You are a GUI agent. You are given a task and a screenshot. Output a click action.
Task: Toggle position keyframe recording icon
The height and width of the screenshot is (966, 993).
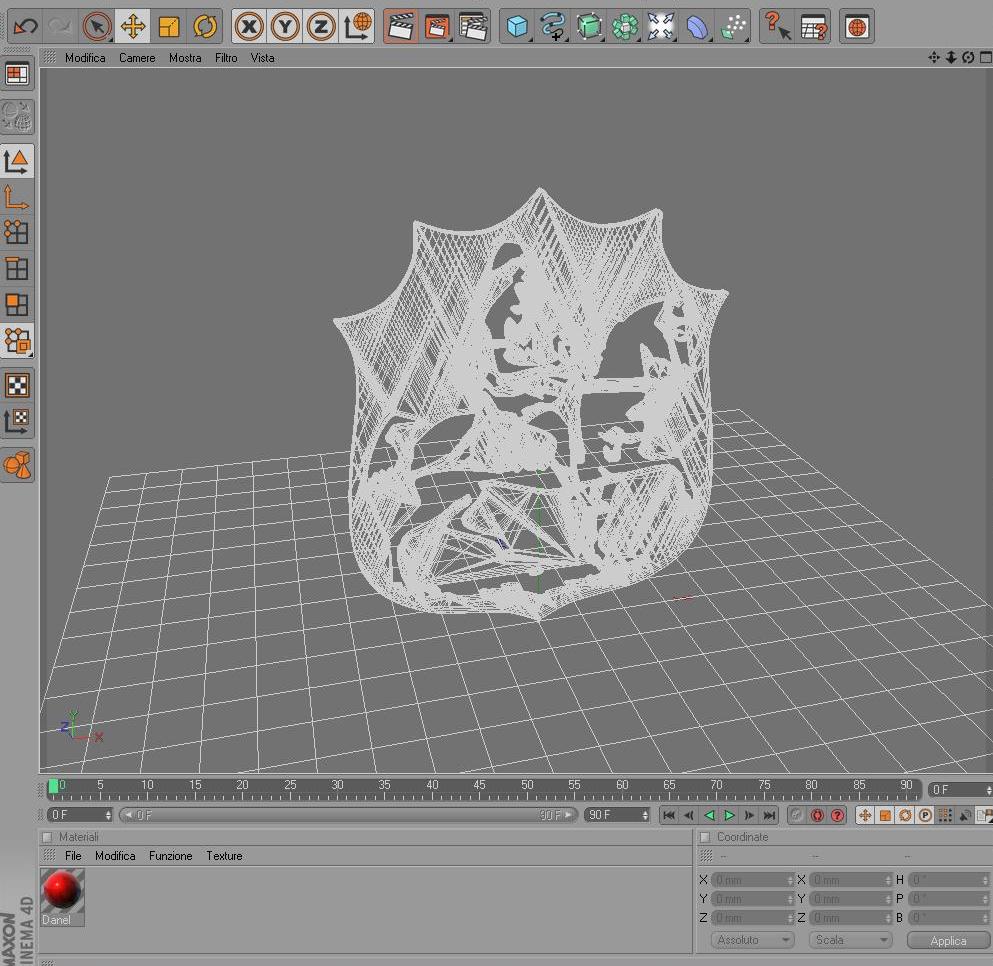point(864,815)
